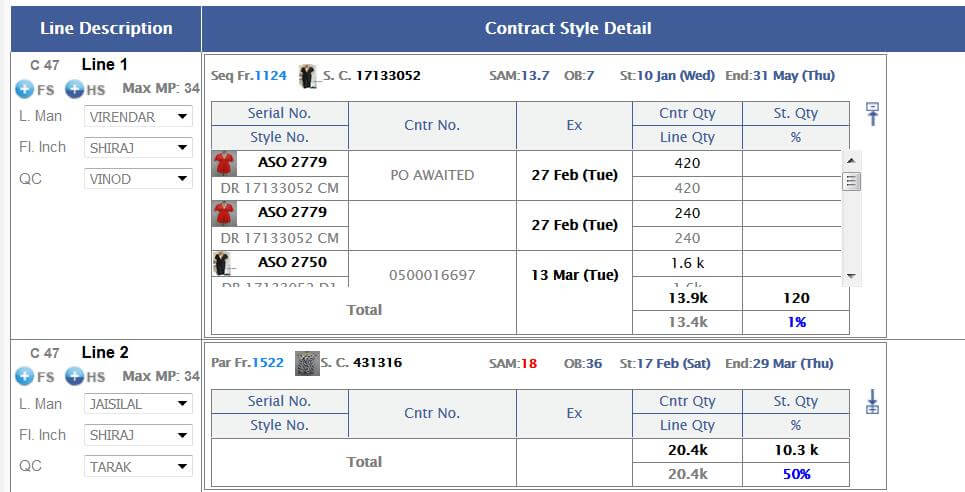Image resolution: width=965 pixels, height=492 pixels.
Task: Open L. Man dropdown showing JAISILAL
Action: (x=138, y=404)
